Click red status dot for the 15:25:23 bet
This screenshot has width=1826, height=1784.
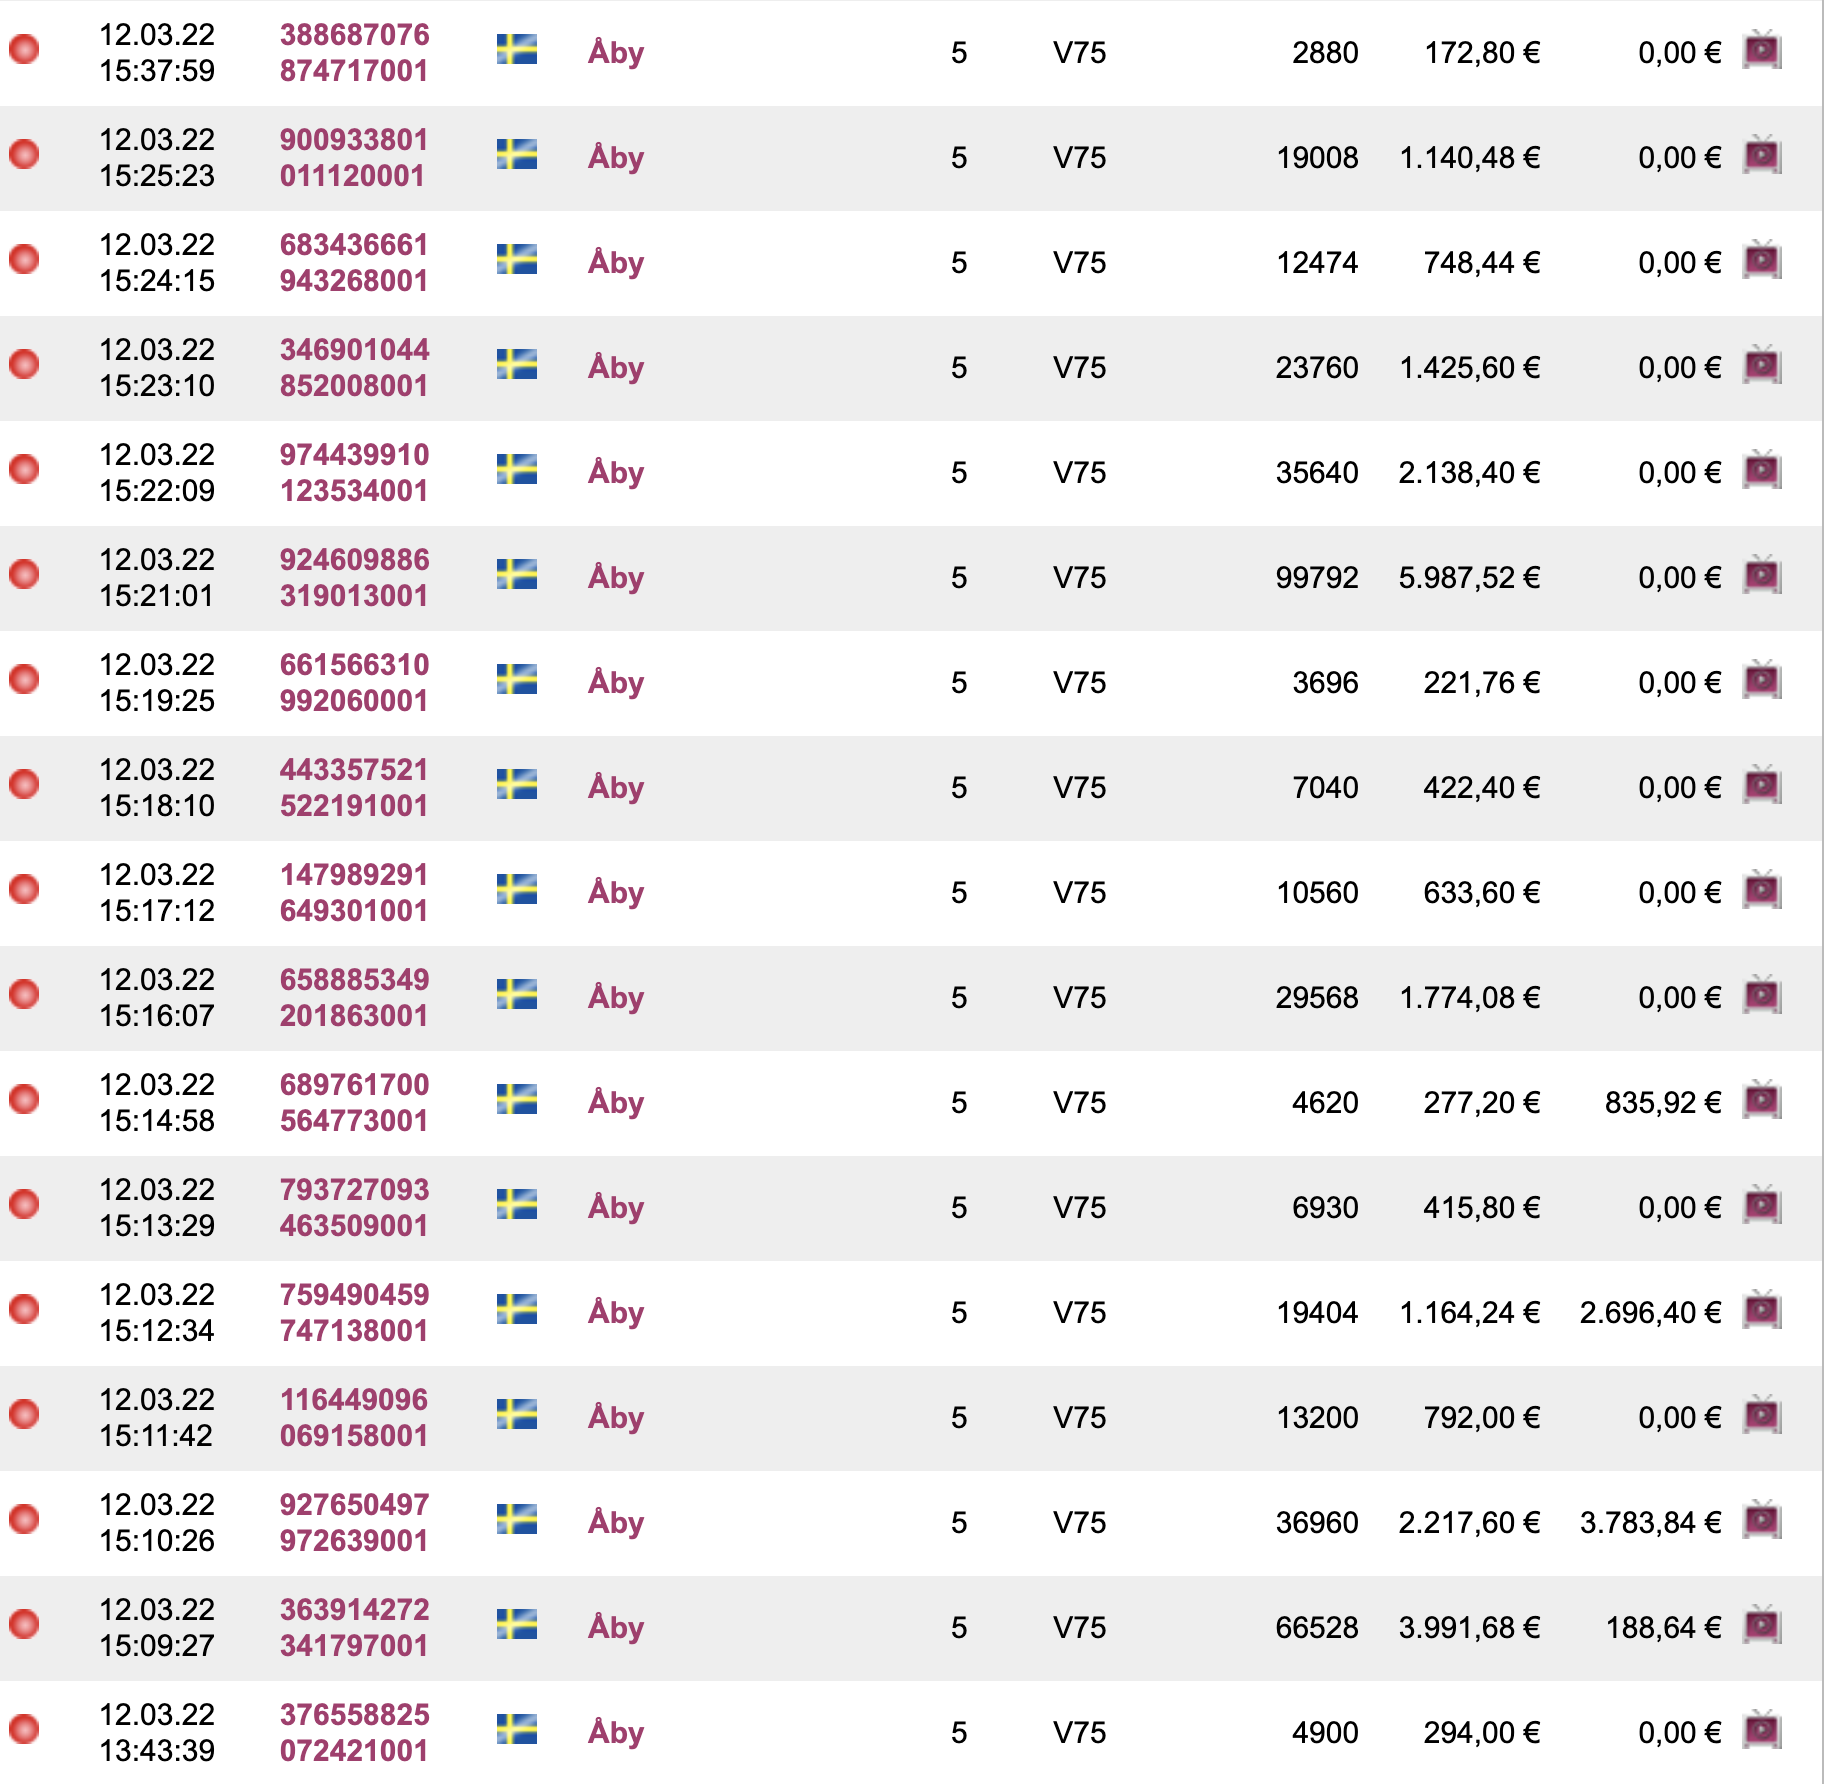pos(24,154)
